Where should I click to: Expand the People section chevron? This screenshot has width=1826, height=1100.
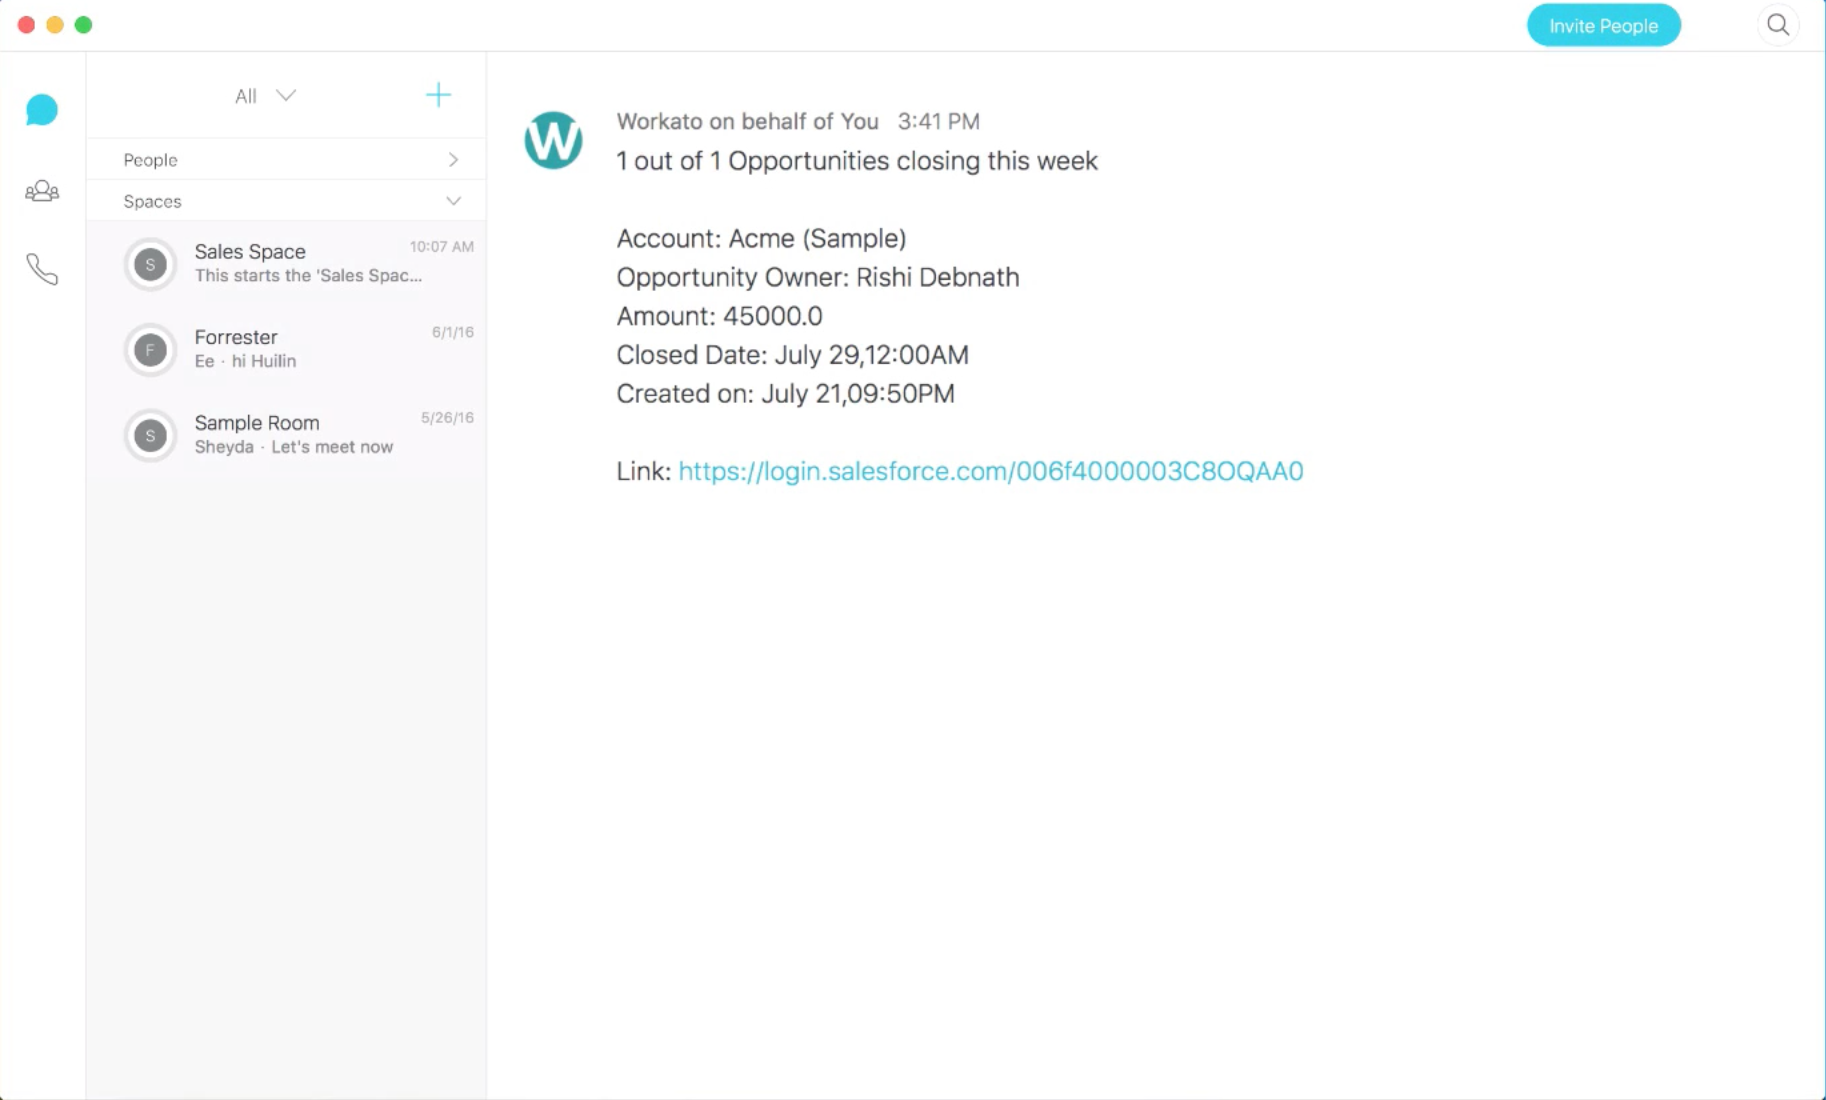click(x=453, y=160)
